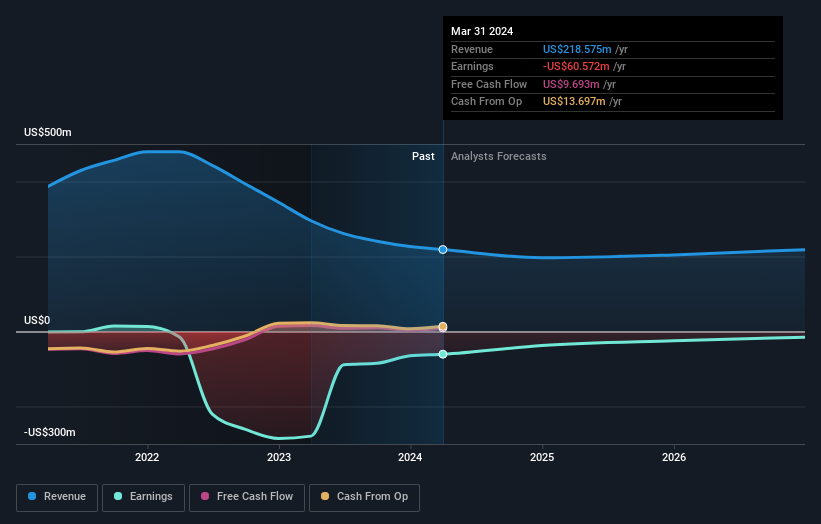The image size is (821, 524).
Task: Click the 2024 x-axis label
Action: click(410, 457)
